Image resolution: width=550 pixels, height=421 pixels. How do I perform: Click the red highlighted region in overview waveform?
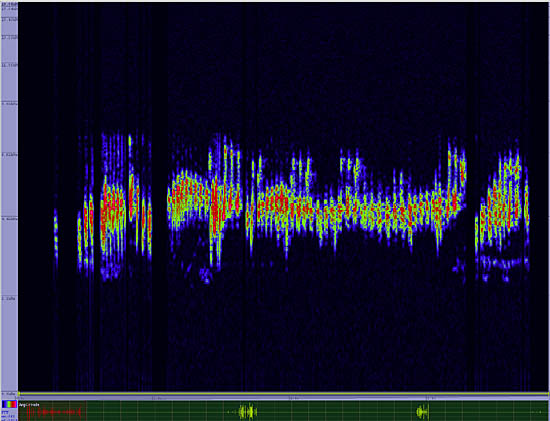coord(53,411)
